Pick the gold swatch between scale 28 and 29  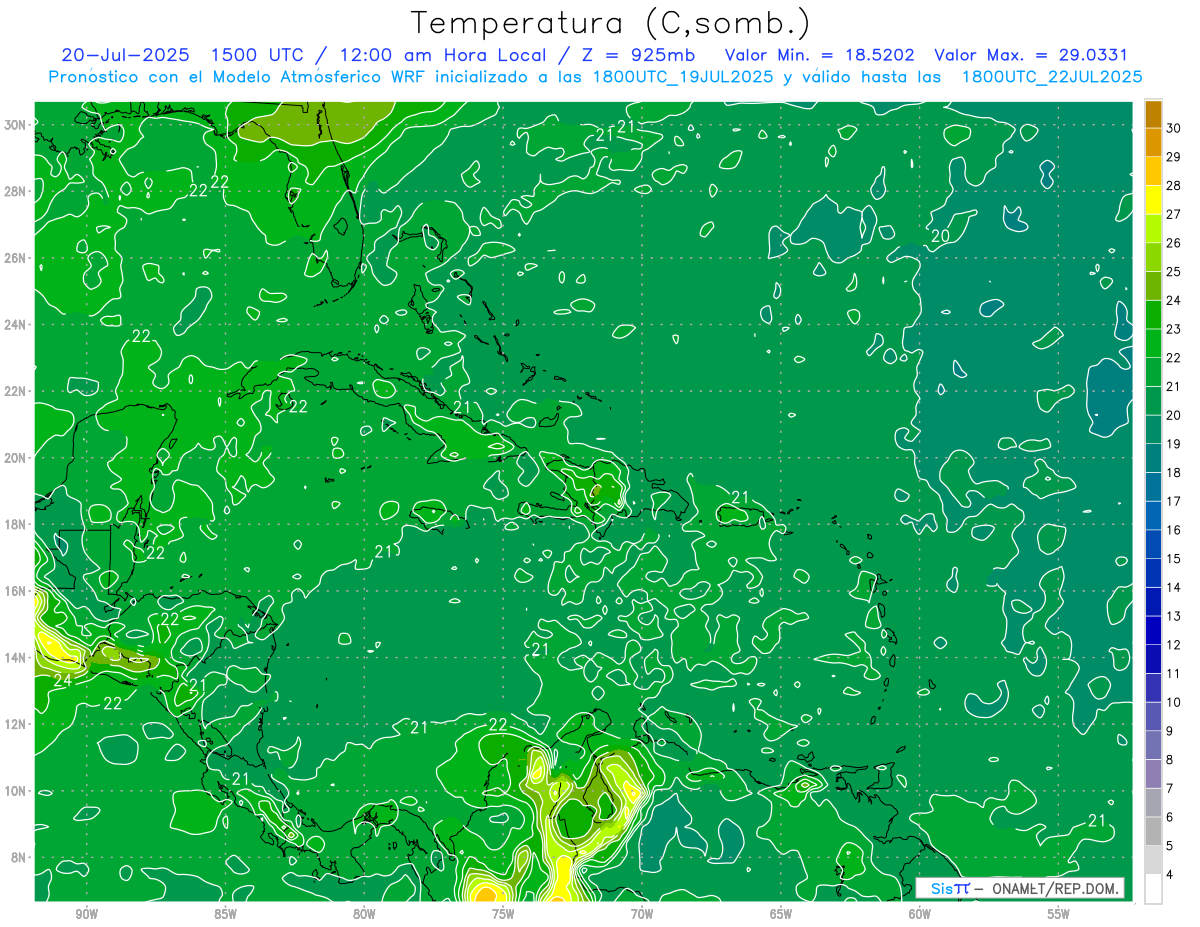(1154, 172)
